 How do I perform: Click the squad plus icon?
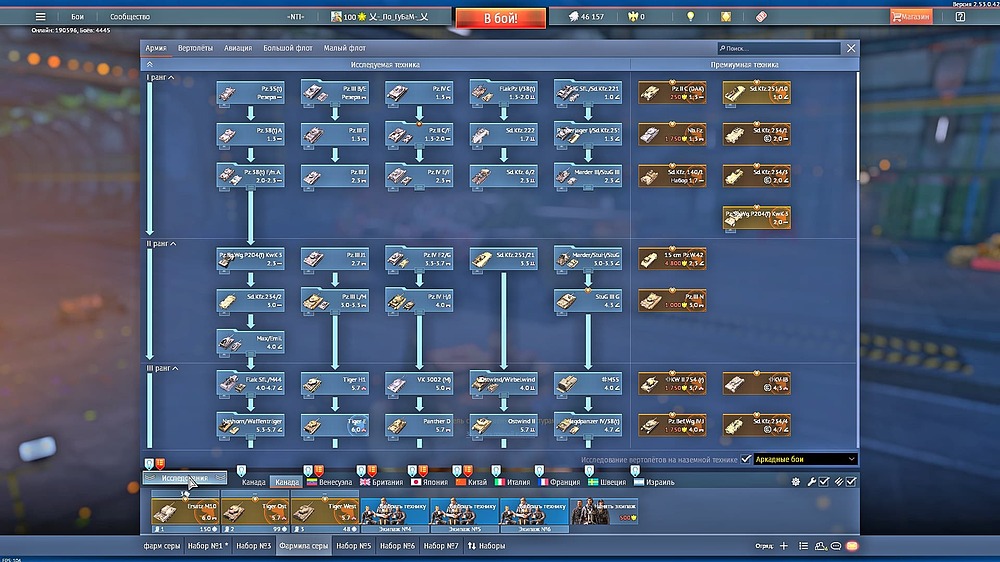pos(784,546)
